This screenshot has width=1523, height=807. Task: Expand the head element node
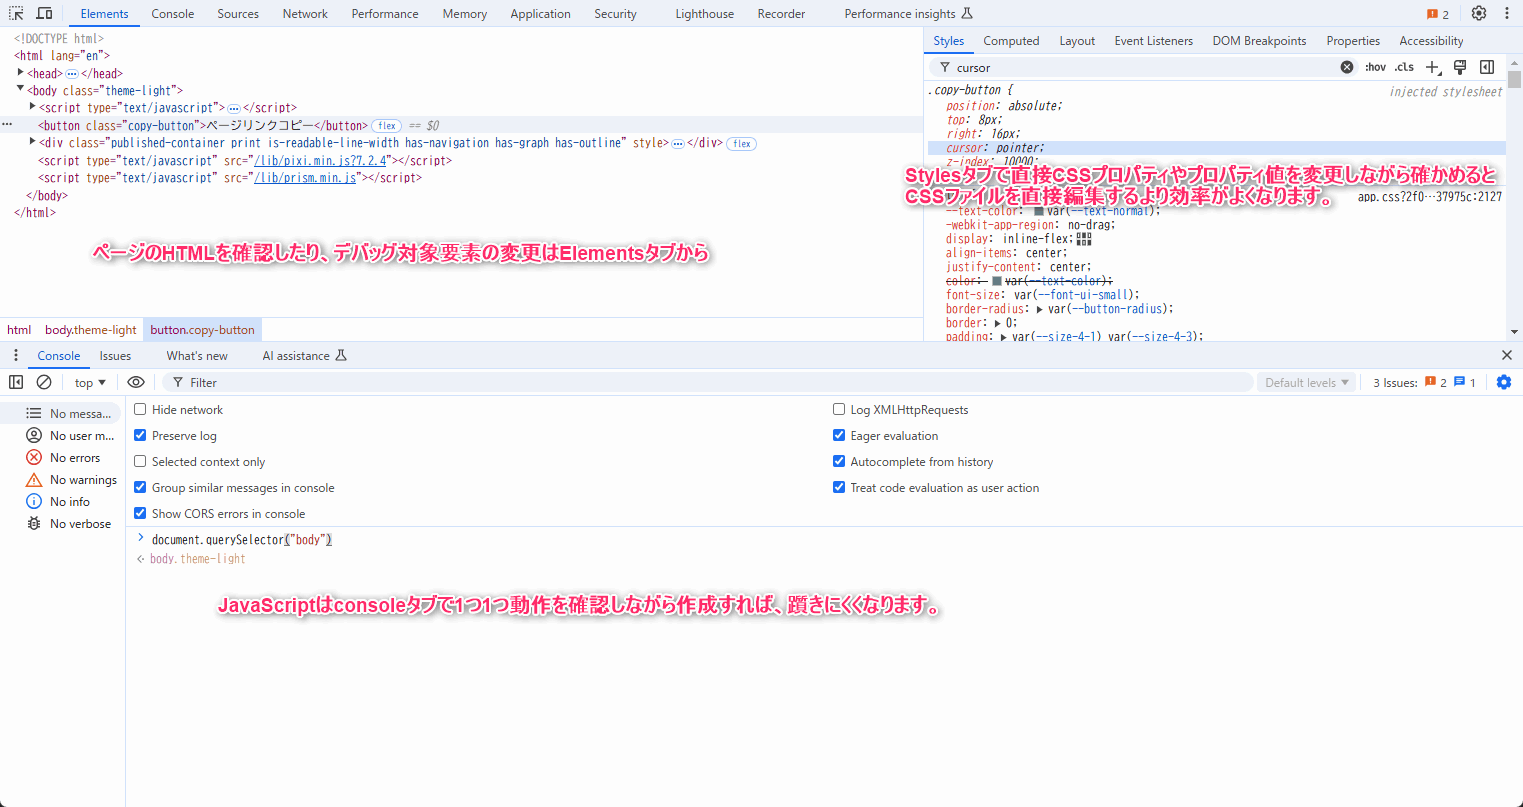(x=20, y=72)
